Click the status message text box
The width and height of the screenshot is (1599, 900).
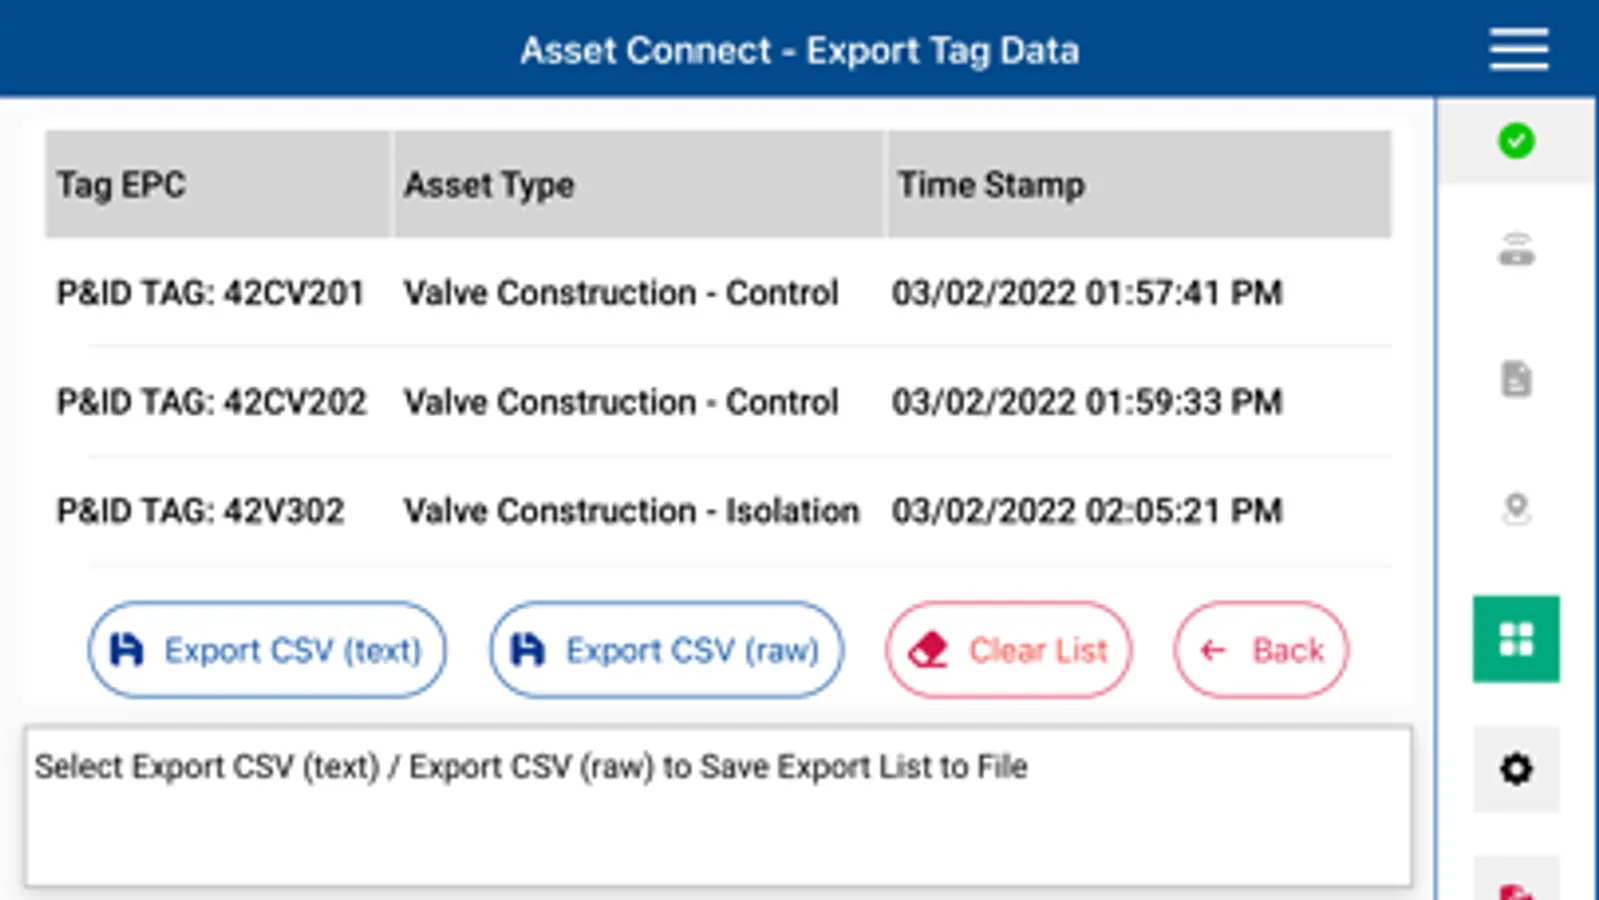(718, 806)
